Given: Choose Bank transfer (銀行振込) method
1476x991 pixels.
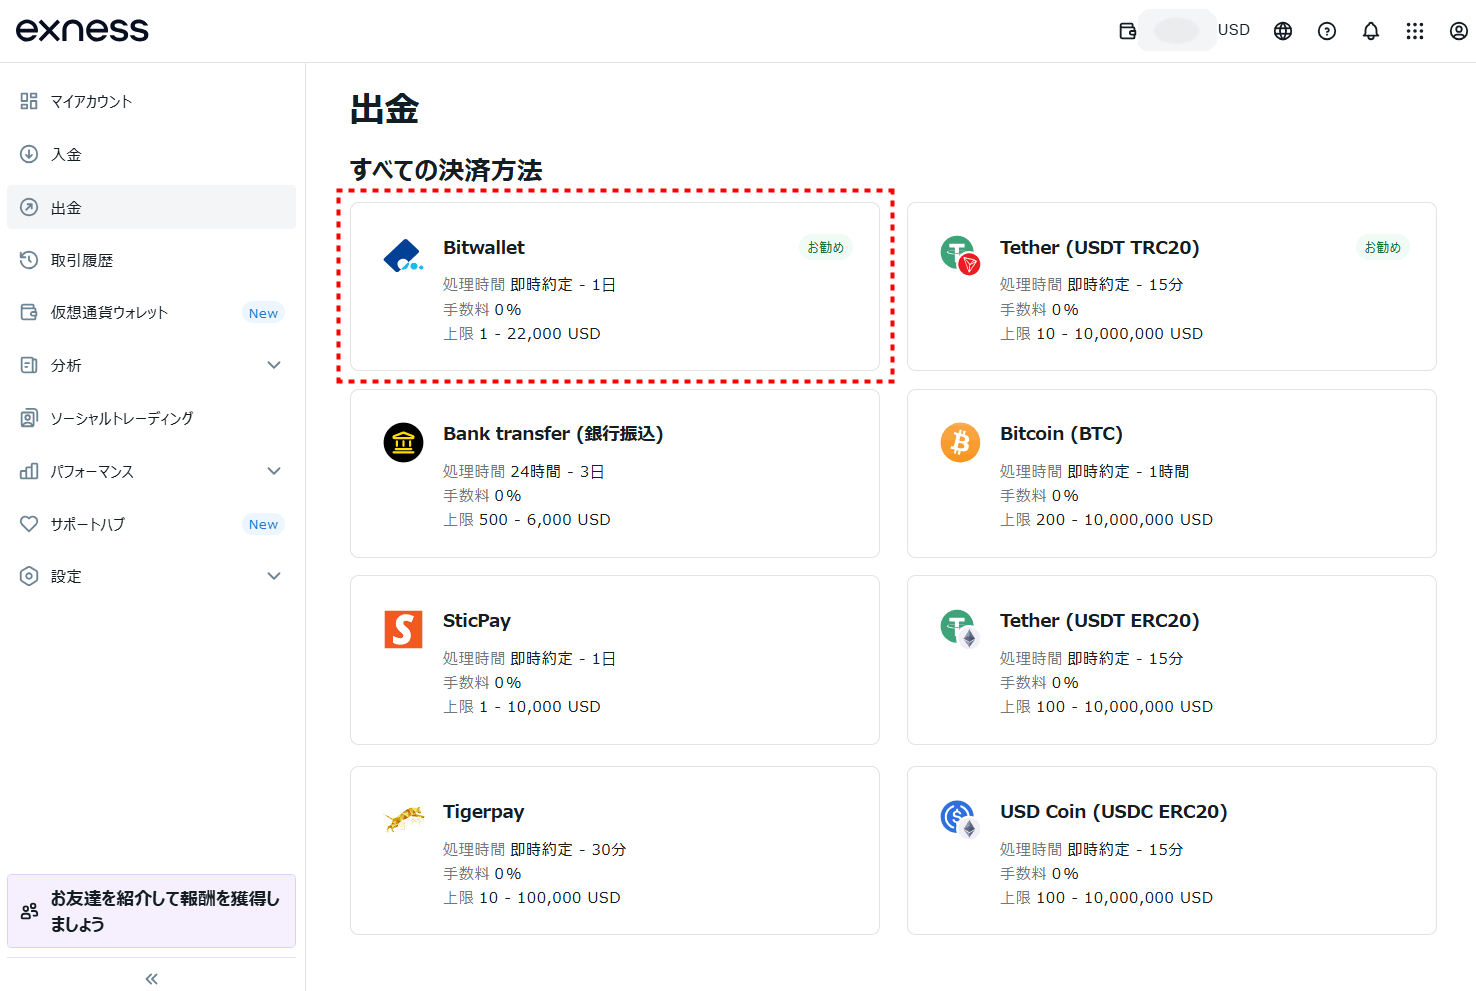Looking at the screenshot, I should [x=615, y=473].
